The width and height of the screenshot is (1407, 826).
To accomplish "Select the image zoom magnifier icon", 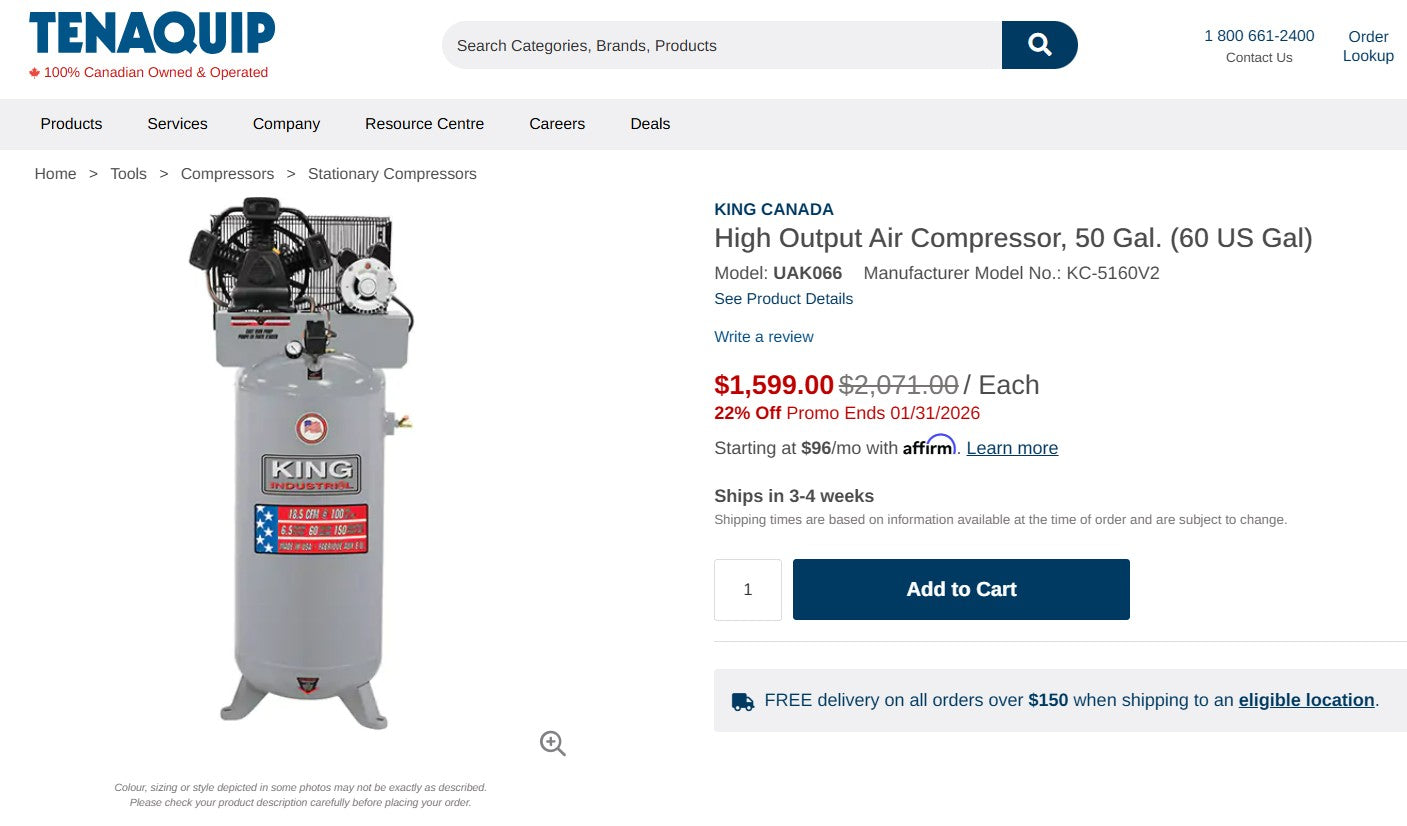I will pos(552,743).
